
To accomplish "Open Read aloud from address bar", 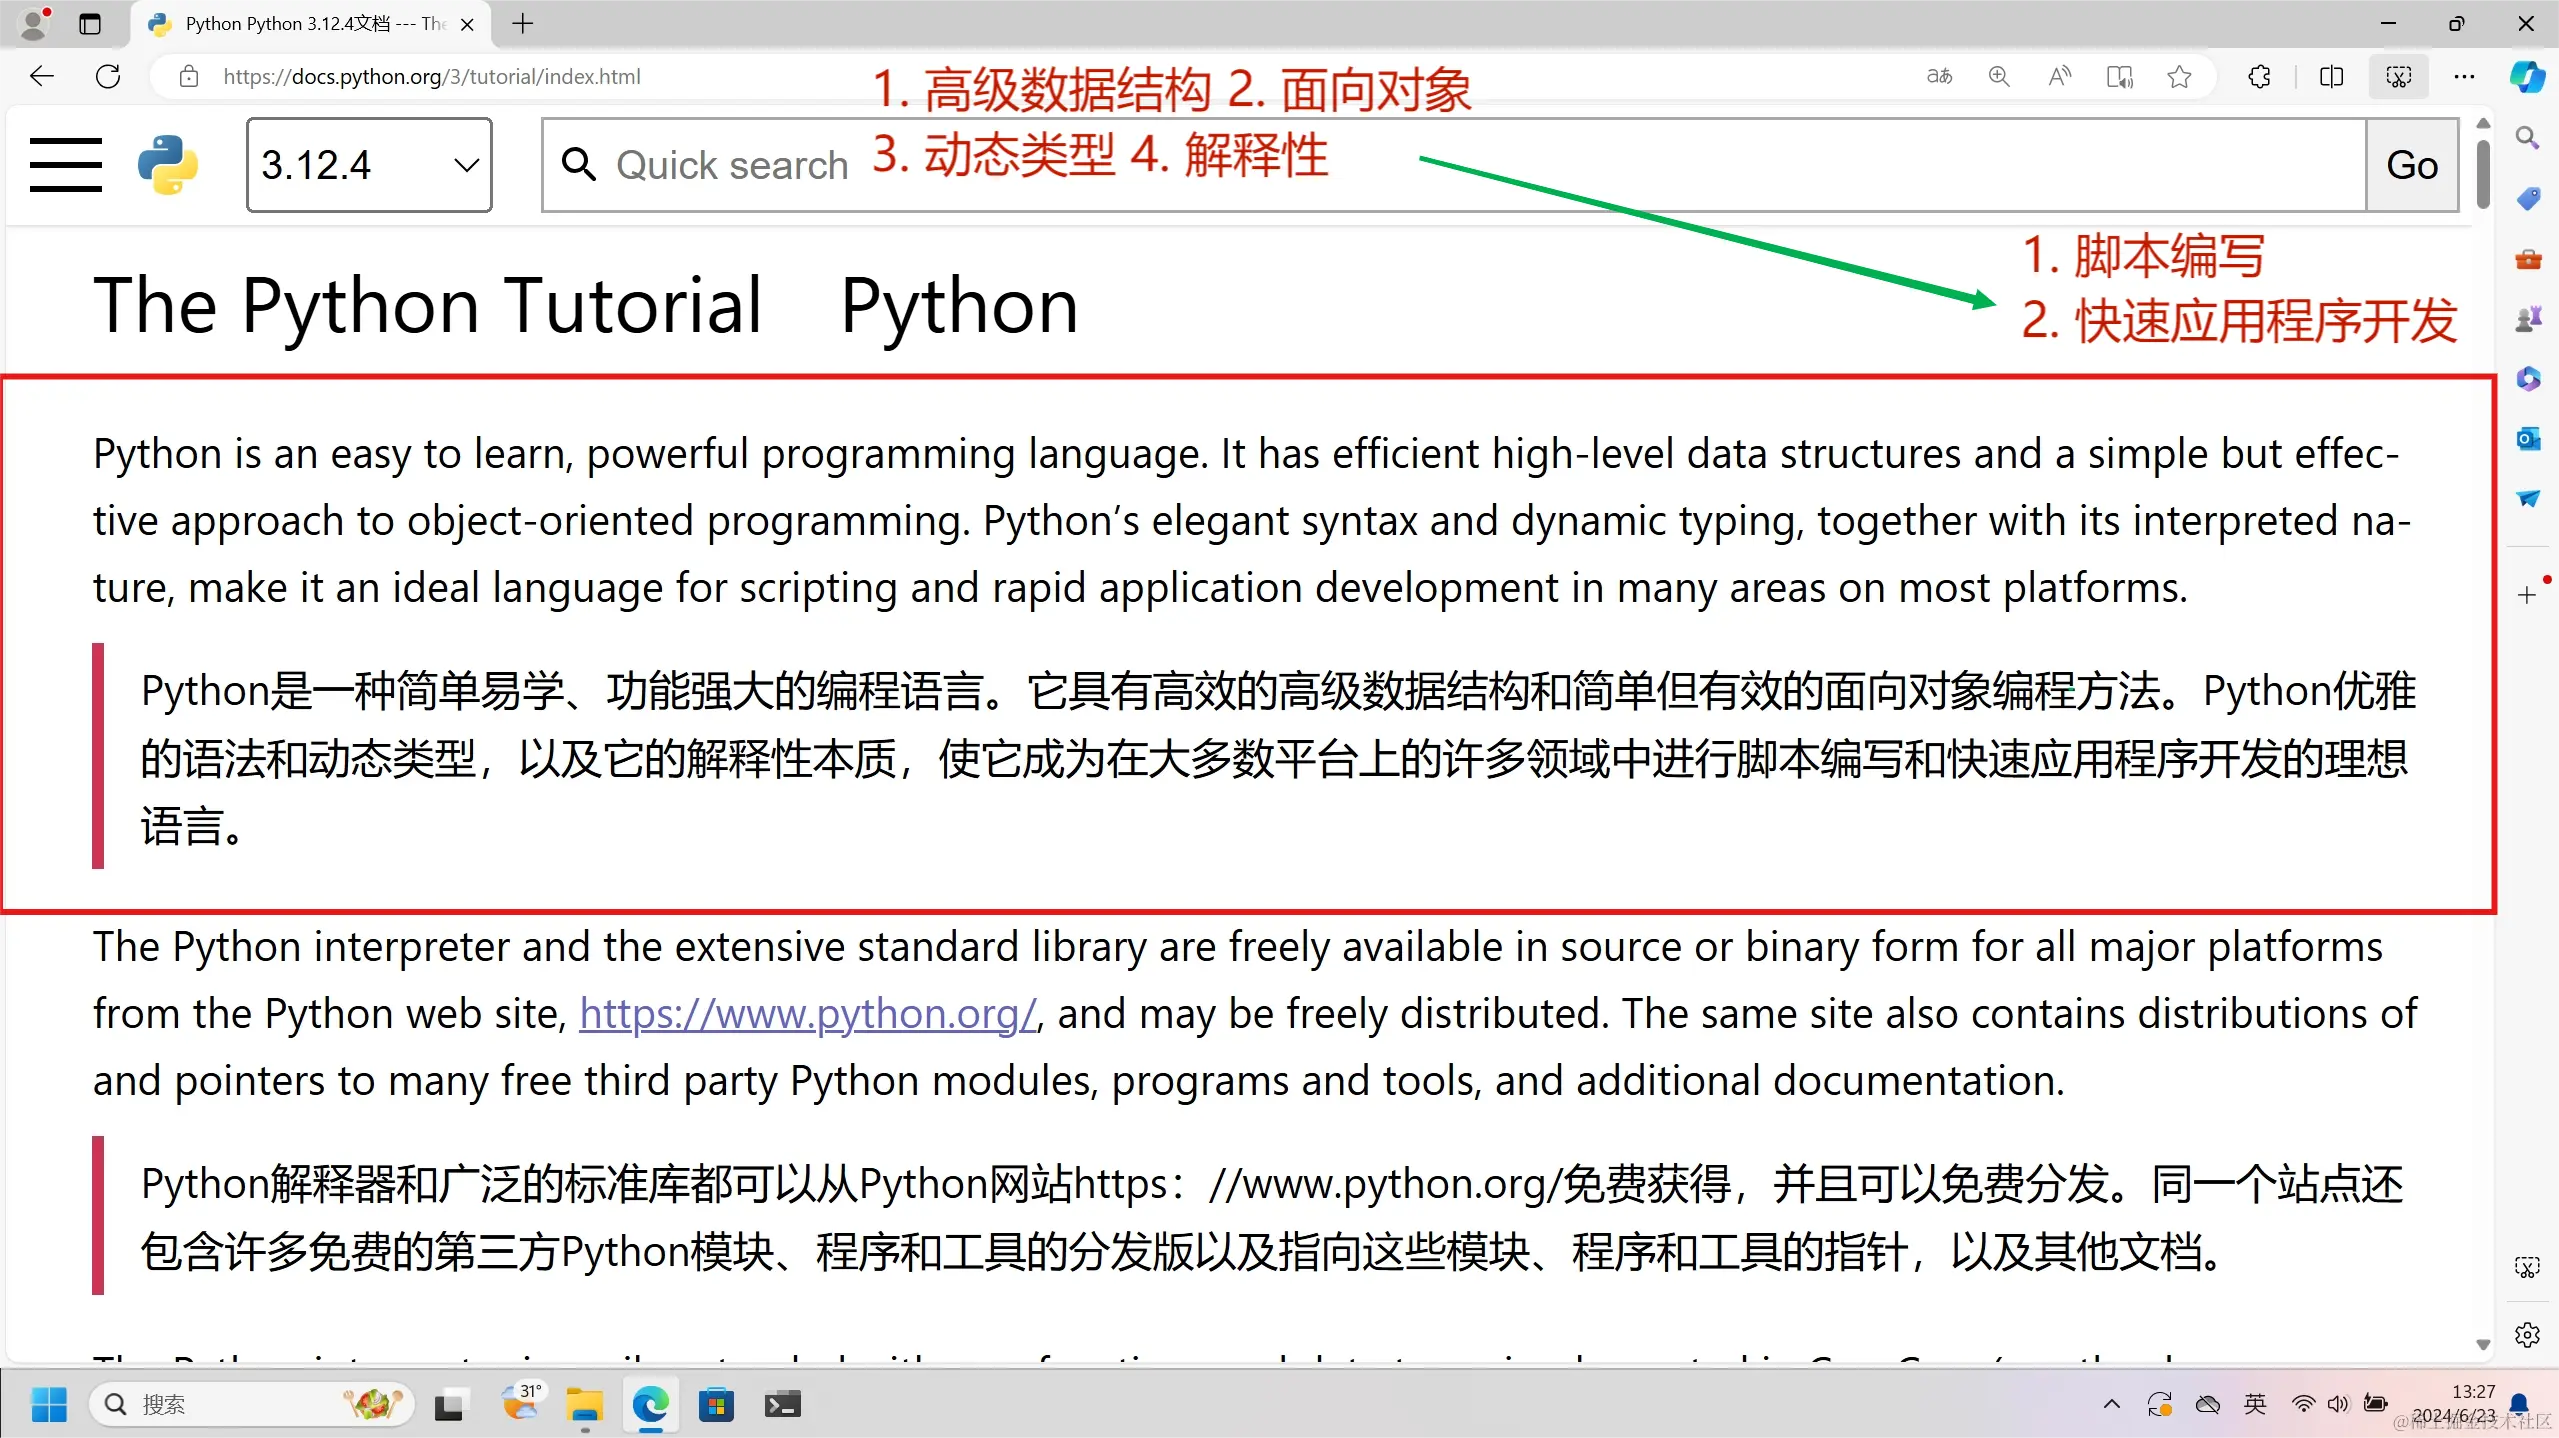I will click(2059, 77).
